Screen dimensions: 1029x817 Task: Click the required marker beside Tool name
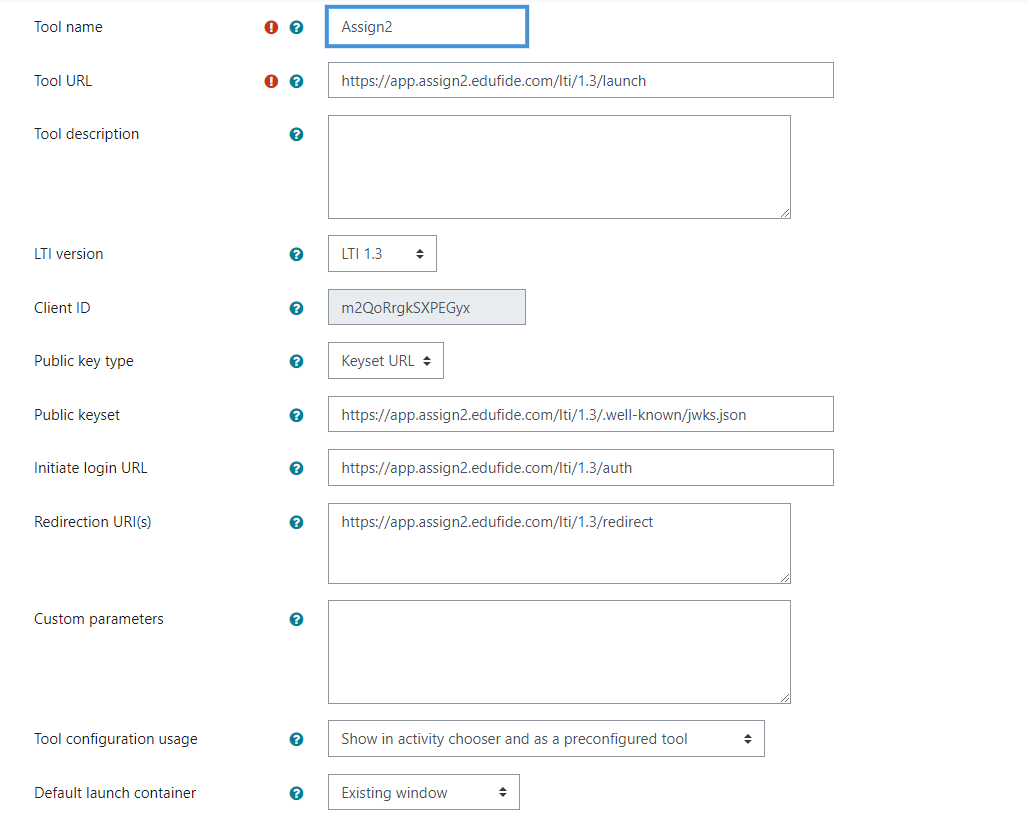(x=270, y=27)
